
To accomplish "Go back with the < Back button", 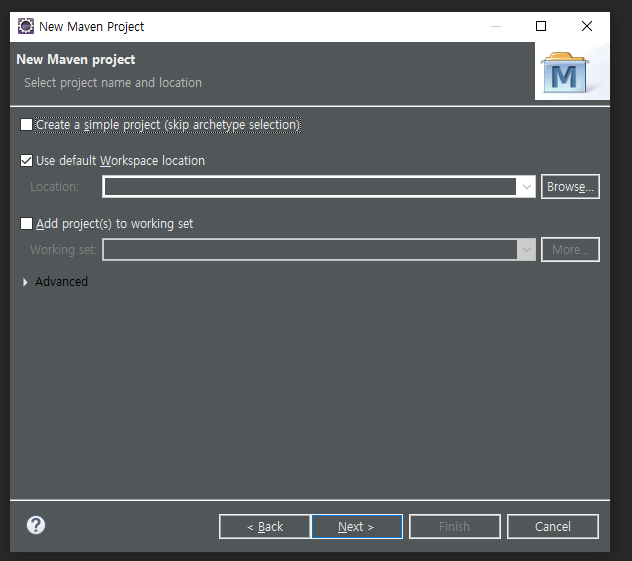I will pos(265,526).
